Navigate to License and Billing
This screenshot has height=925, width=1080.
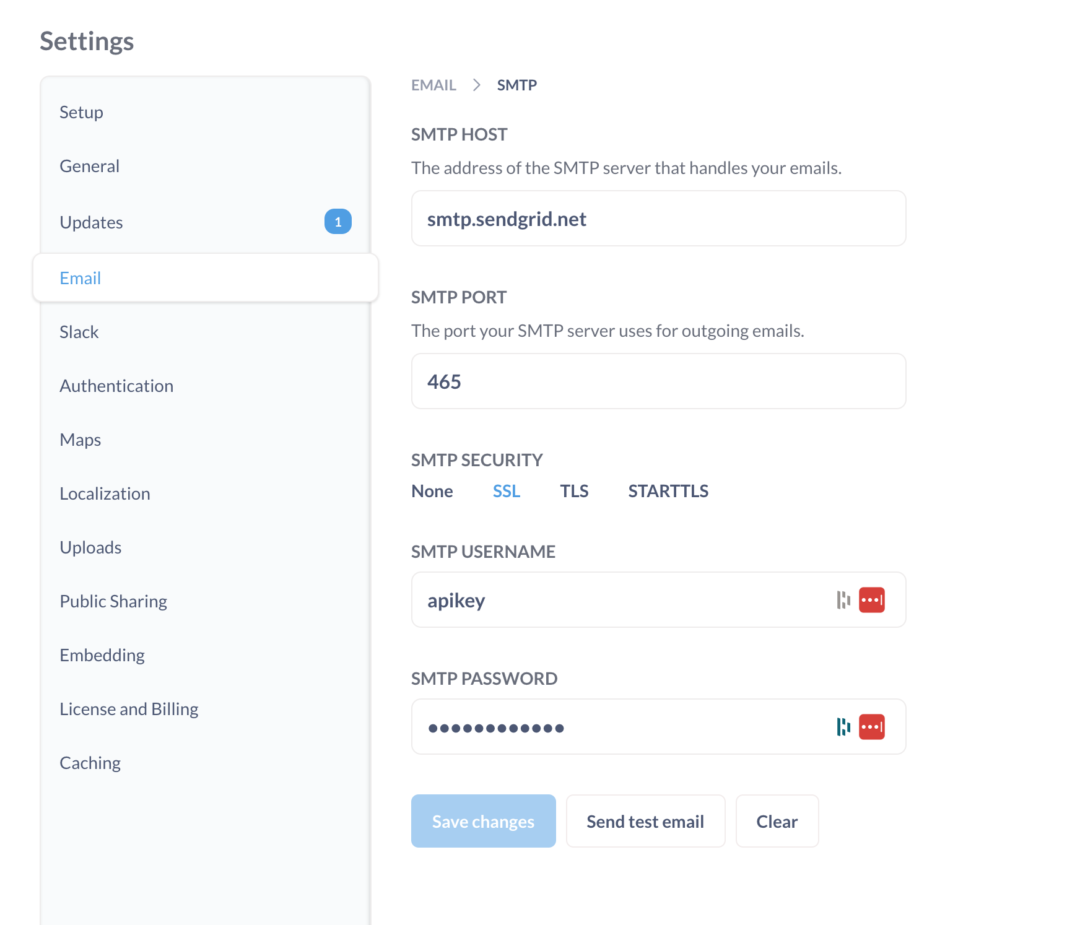(129, 708)
